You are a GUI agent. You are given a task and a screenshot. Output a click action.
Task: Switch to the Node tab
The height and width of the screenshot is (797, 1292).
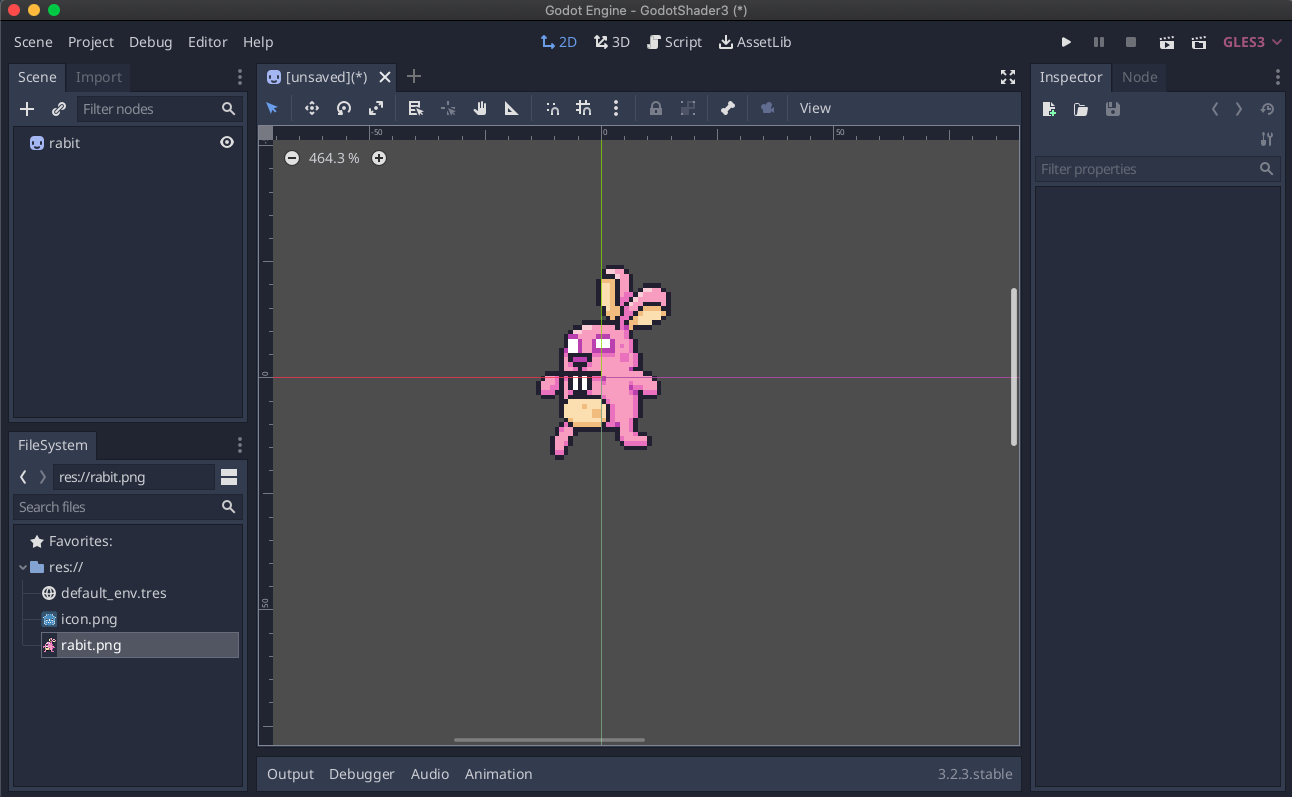tap(1139, 77)
